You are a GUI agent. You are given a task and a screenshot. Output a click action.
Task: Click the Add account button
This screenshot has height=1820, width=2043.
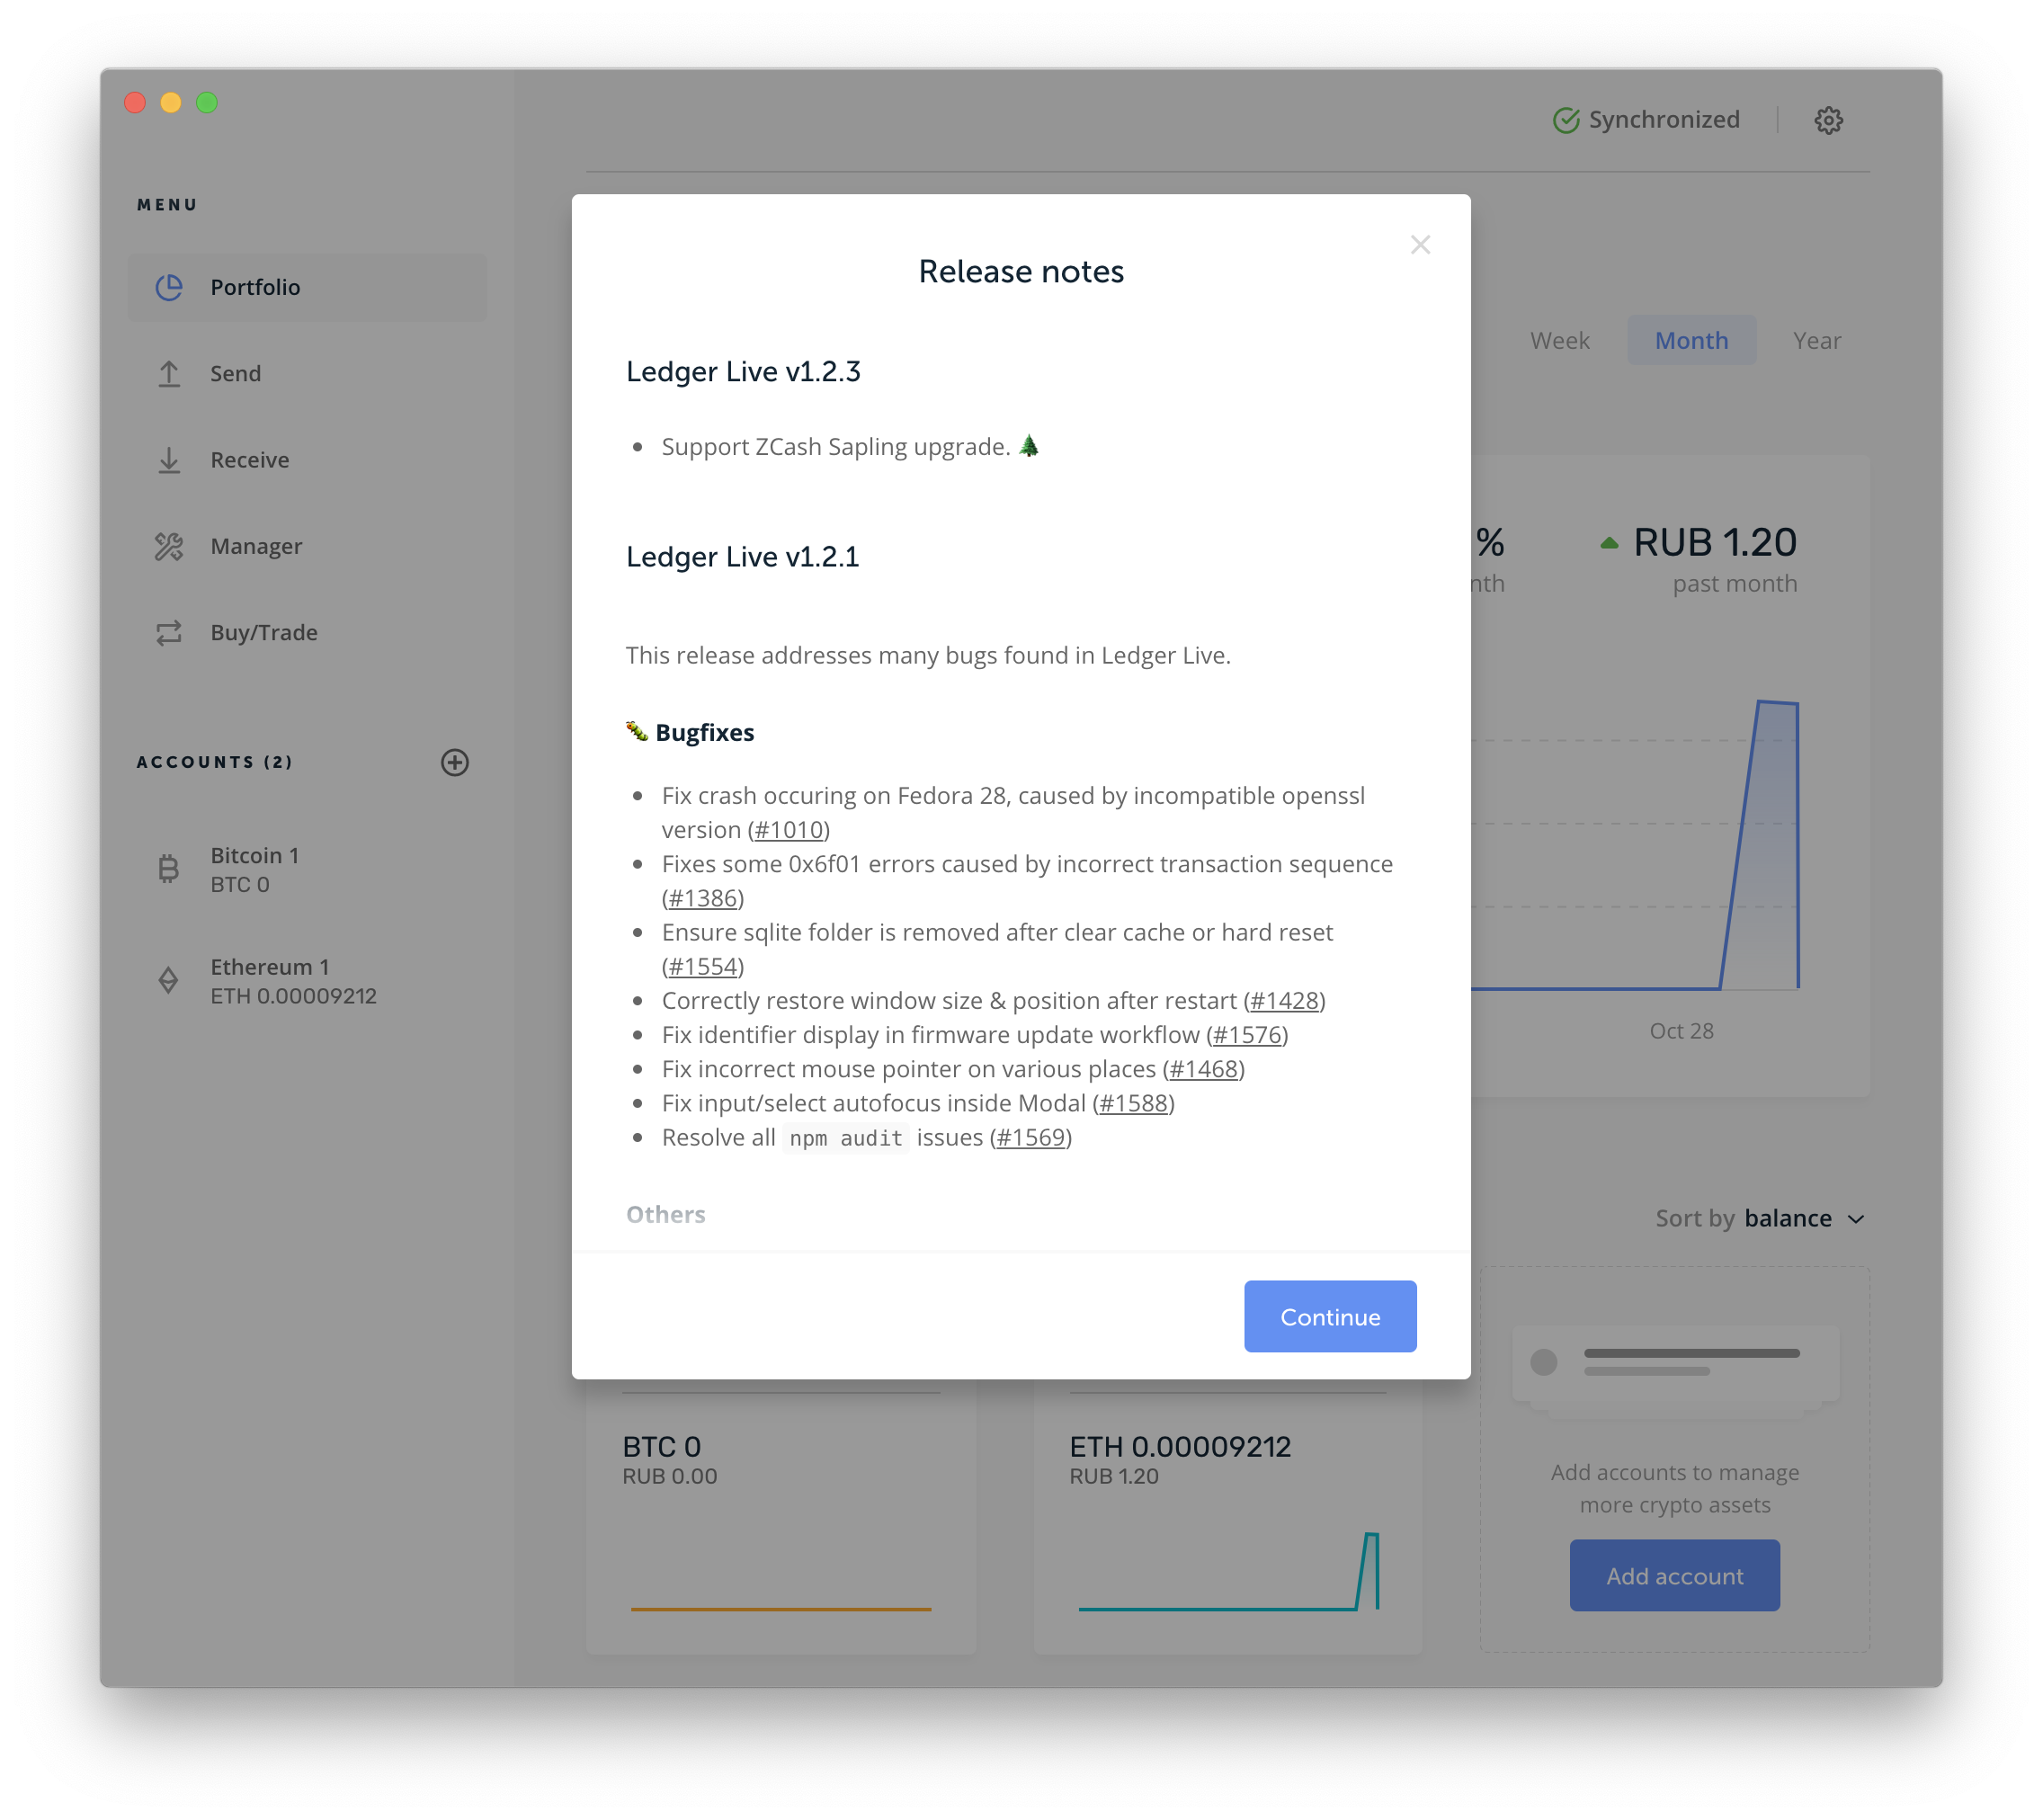1674,1576
